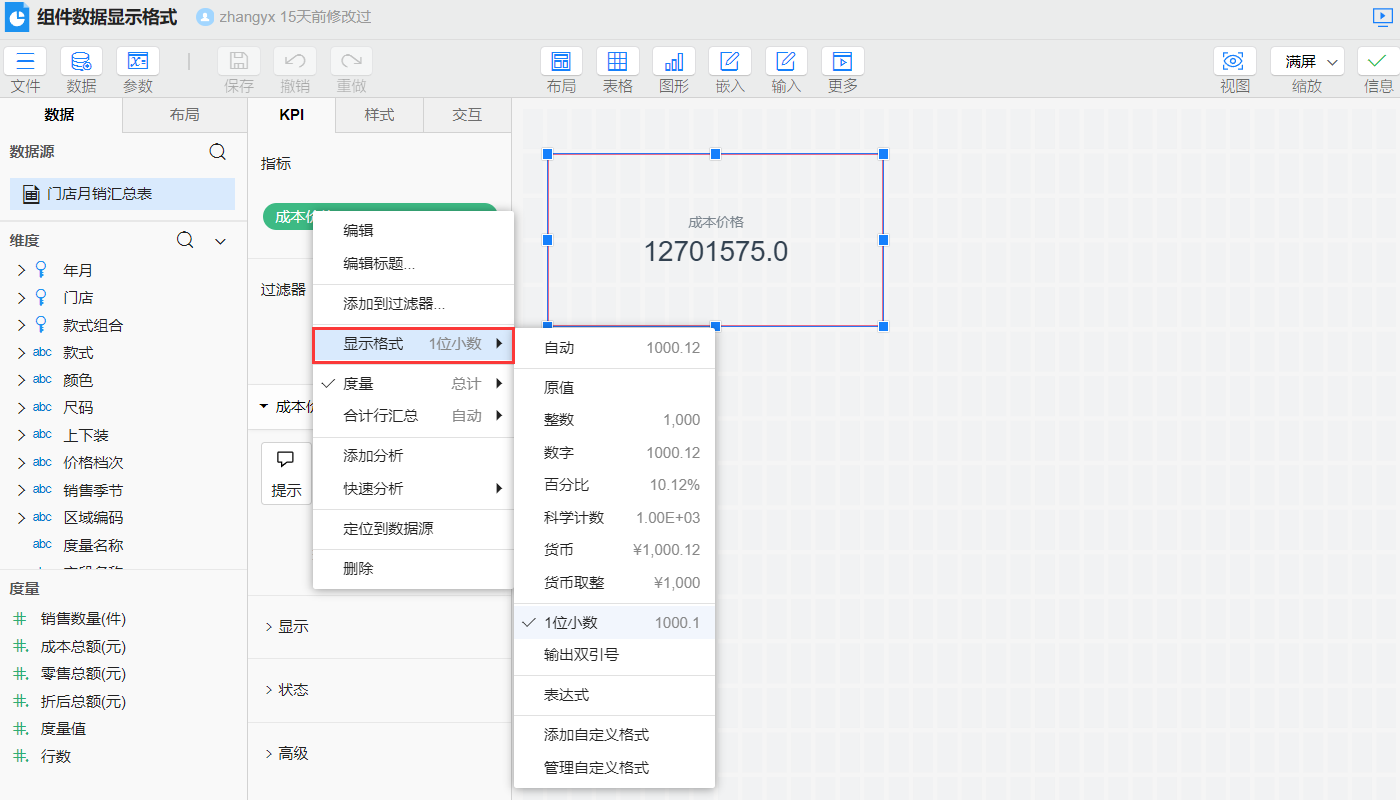Viewport: 1400px width, 800px height.
Task: Switch to the 样式 tab
Action: tap(379, 114)
